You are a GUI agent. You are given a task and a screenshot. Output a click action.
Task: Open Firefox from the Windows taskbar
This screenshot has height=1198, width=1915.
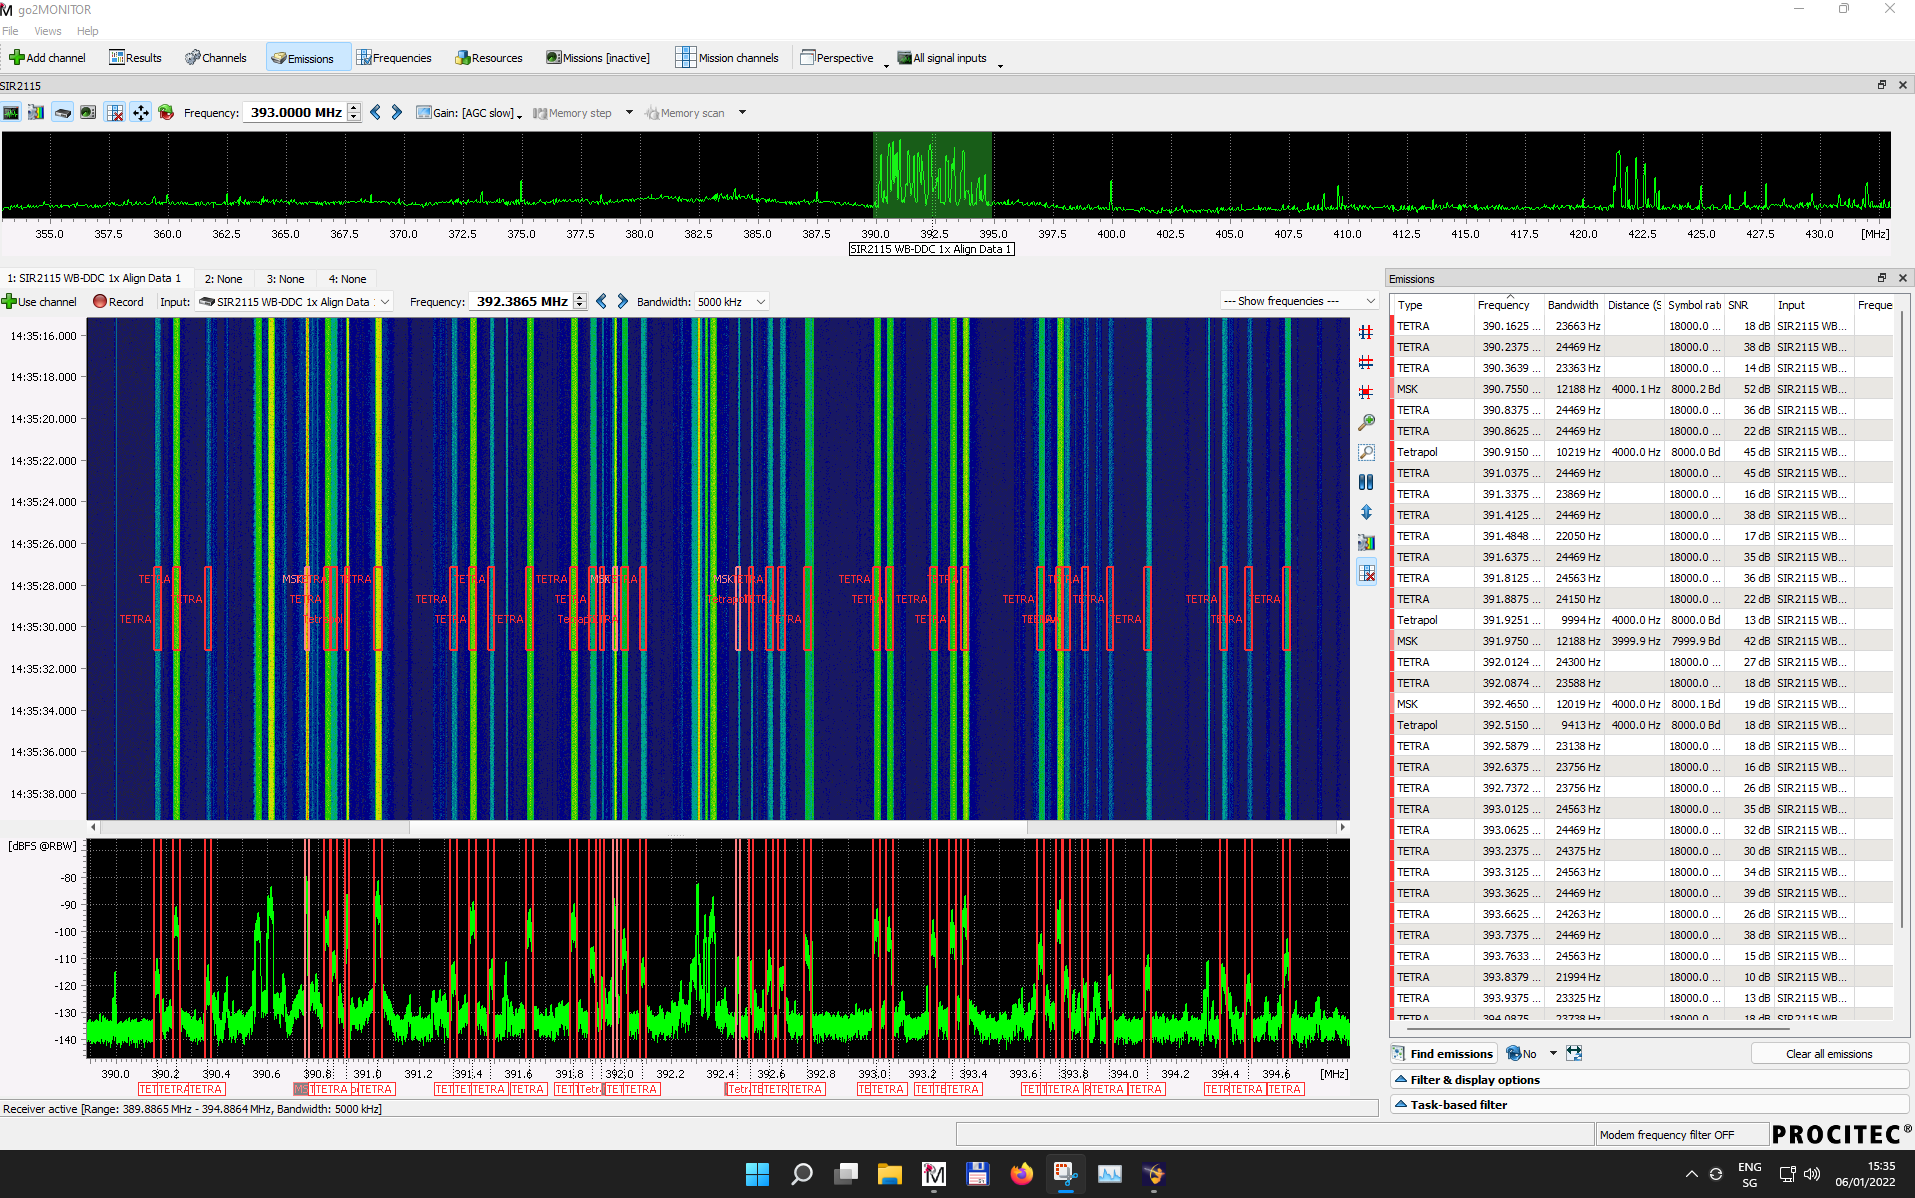(1021, 1174)
